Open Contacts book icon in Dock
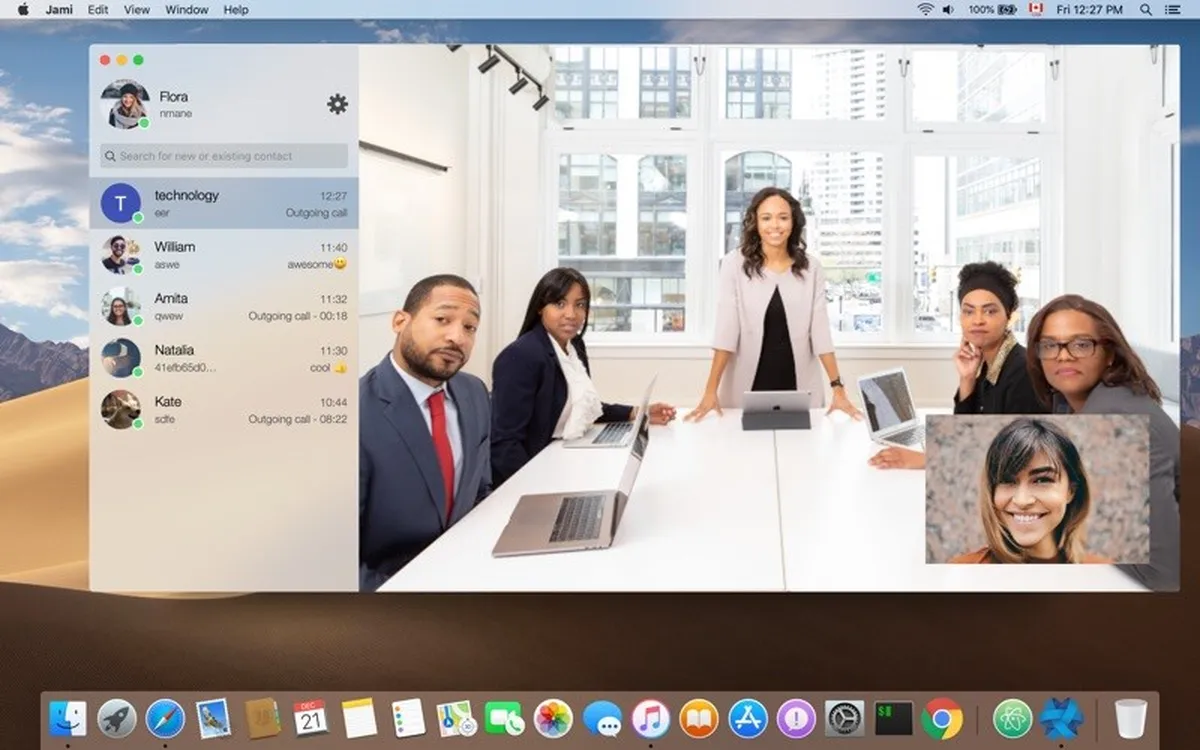1200x750 pixels. [263, 718]
